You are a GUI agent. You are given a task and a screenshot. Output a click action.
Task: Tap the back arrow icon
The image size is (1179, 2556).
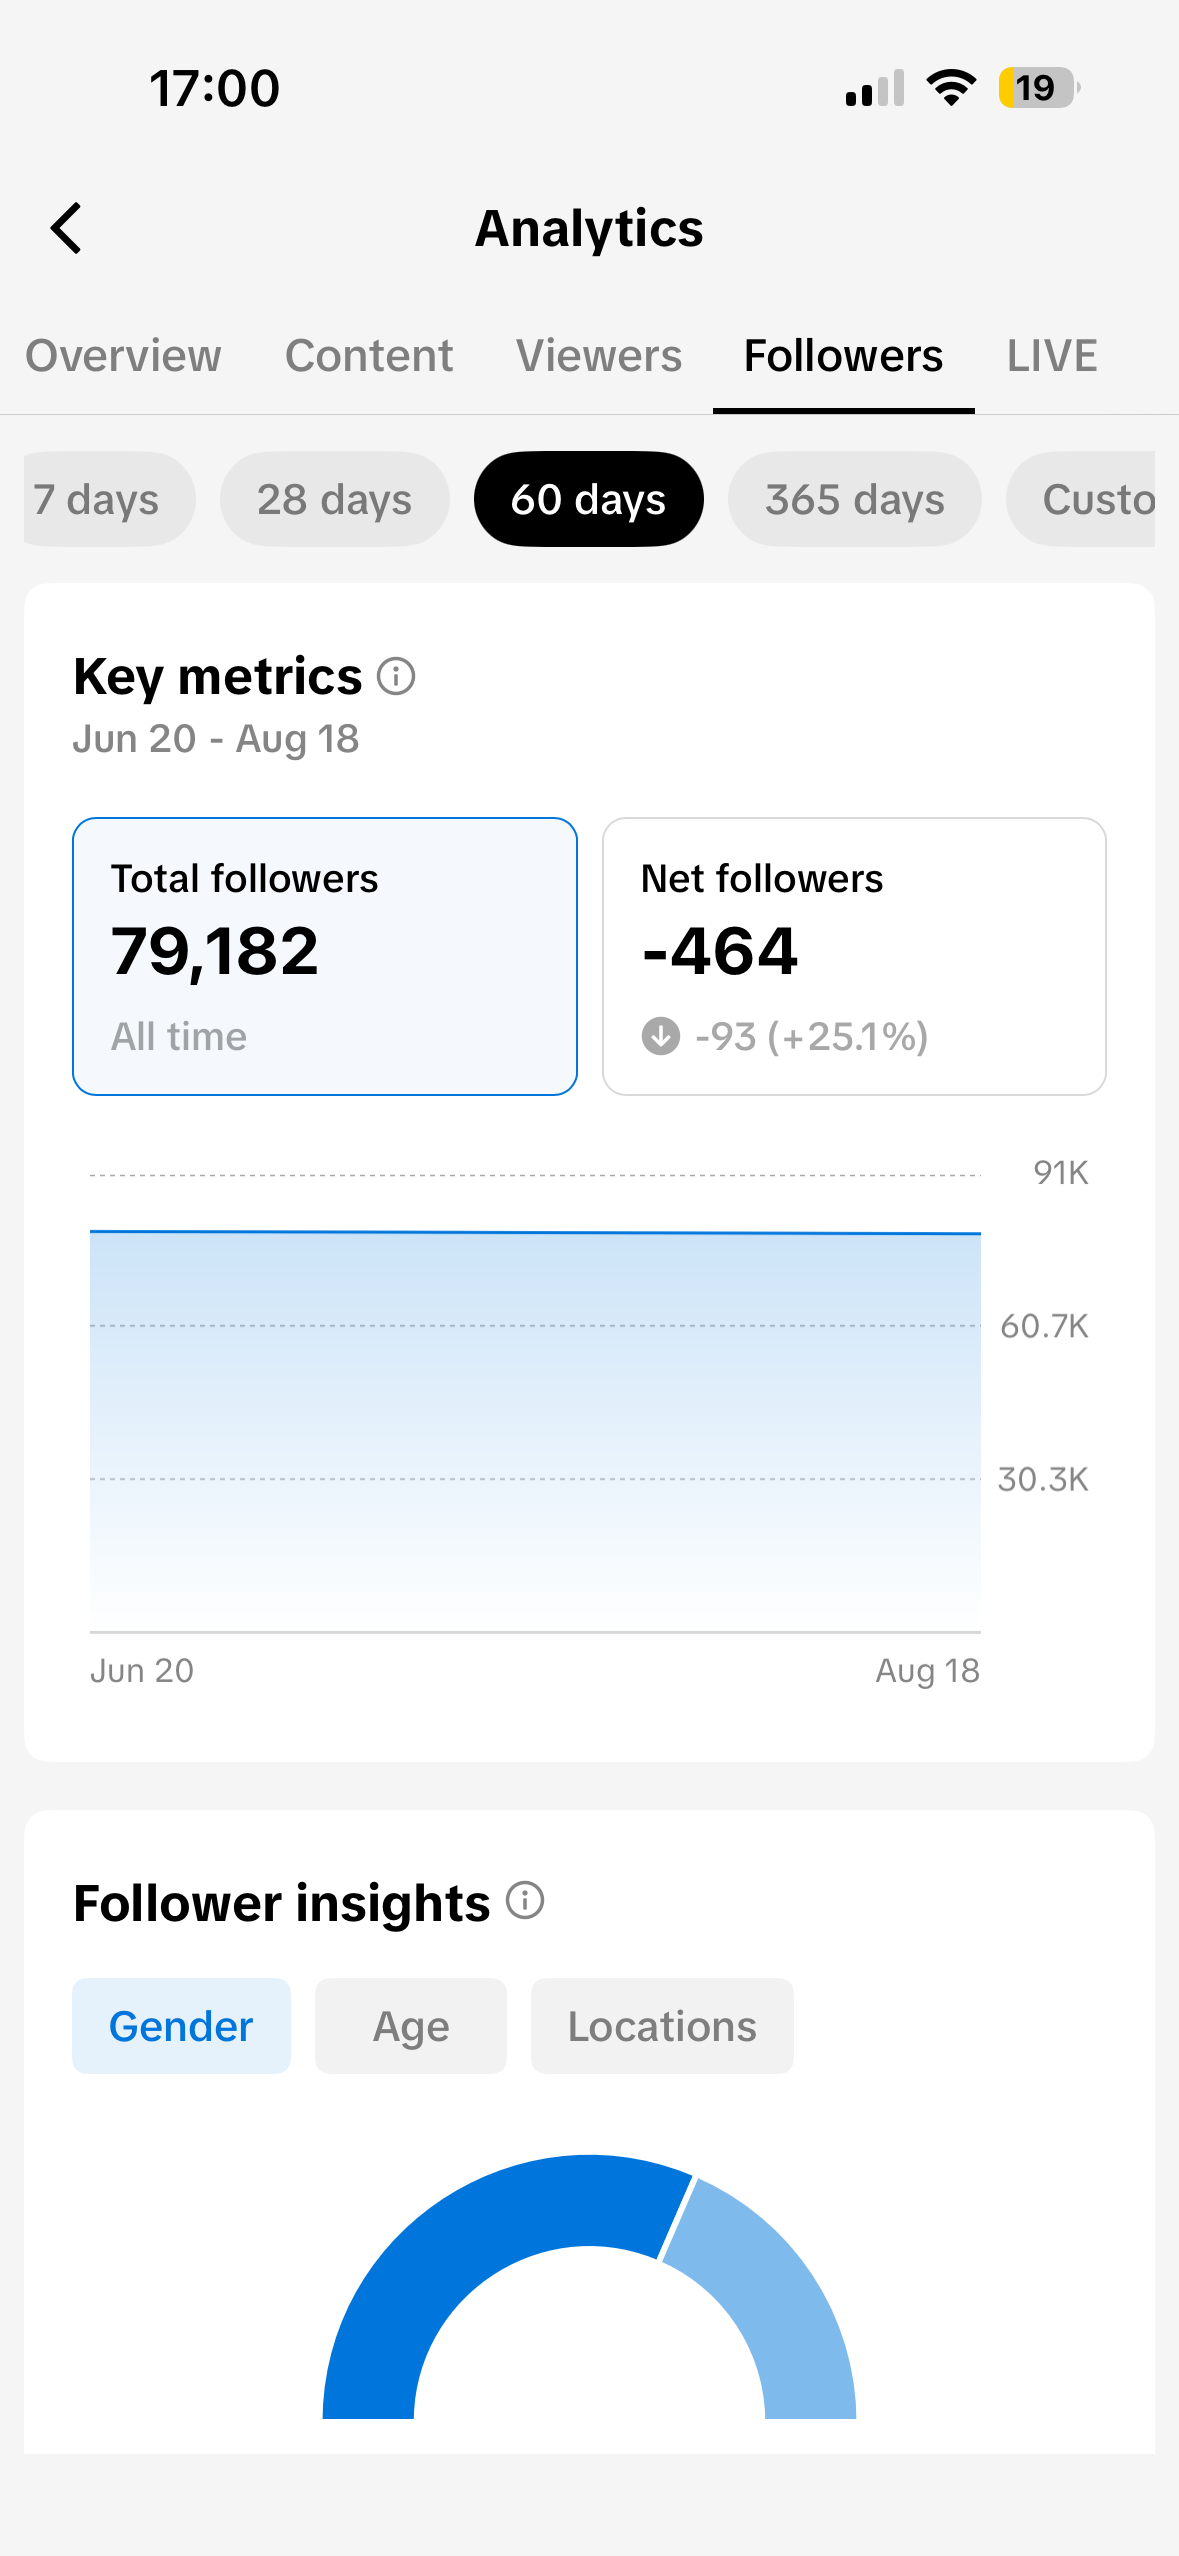pos(66,228)
